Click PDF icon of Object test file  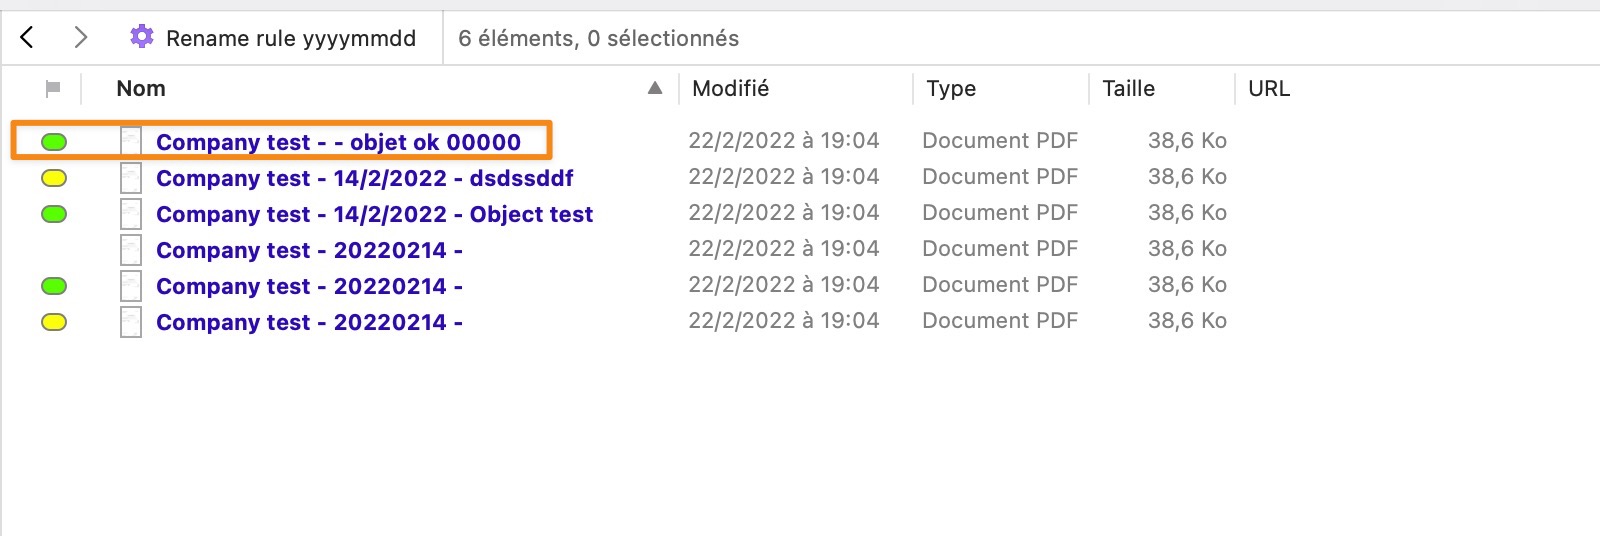(x=131, y=214)
